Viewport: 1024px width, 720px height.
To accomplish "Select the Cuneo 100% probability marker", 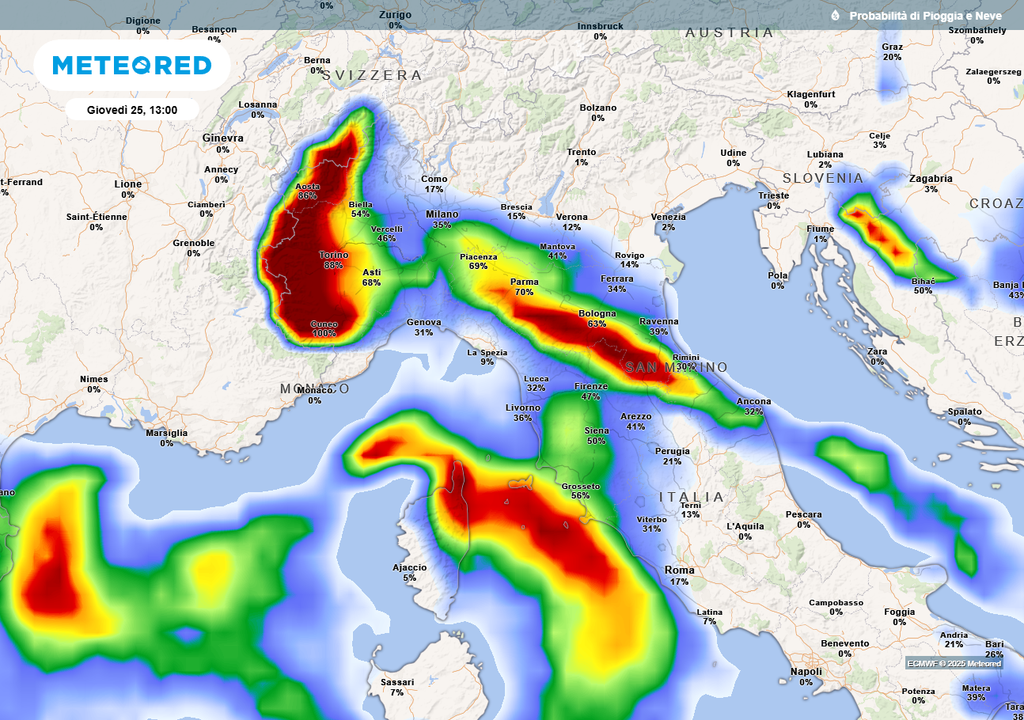I will [324, 327].
